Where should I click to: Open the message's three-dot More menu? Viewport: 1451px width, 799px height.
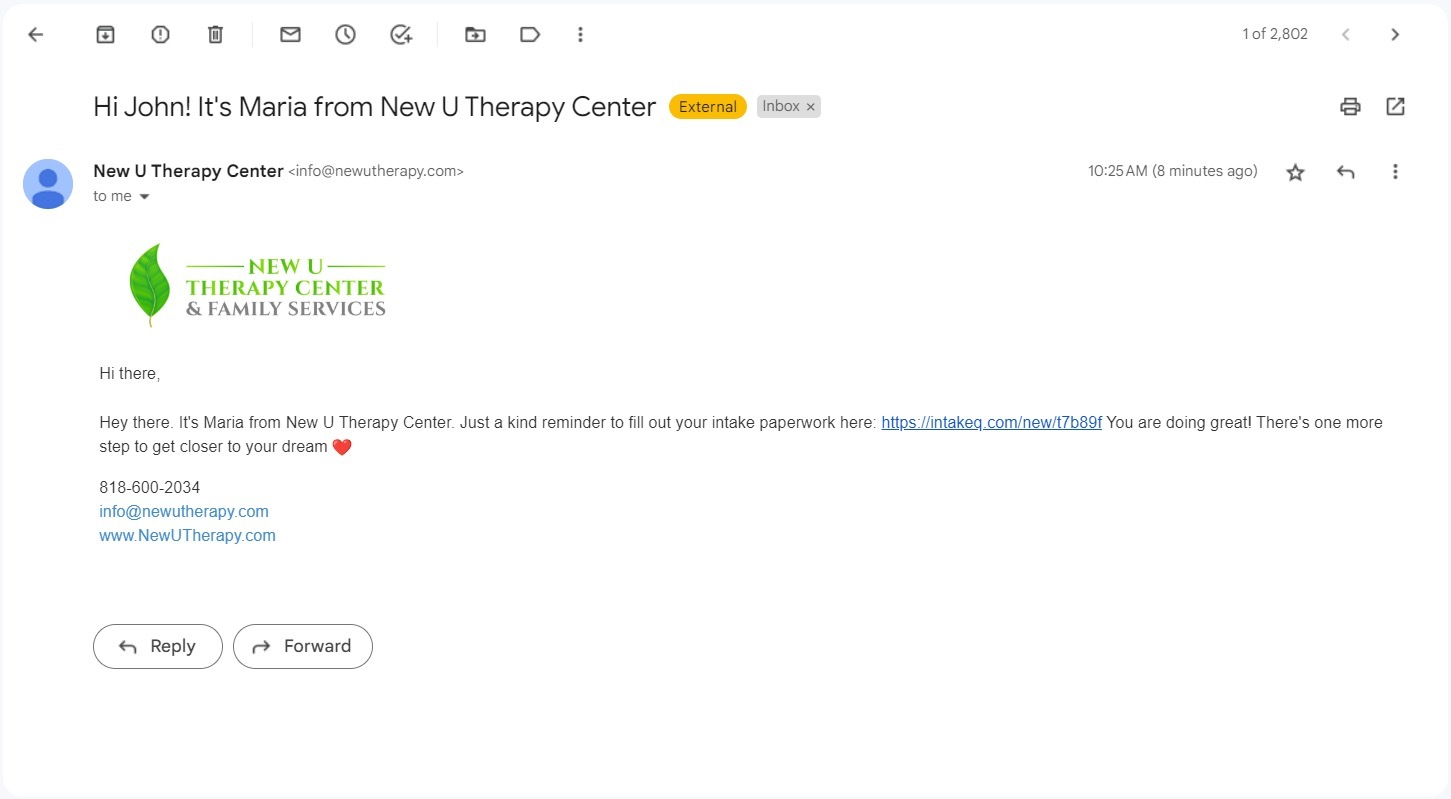1395,172
